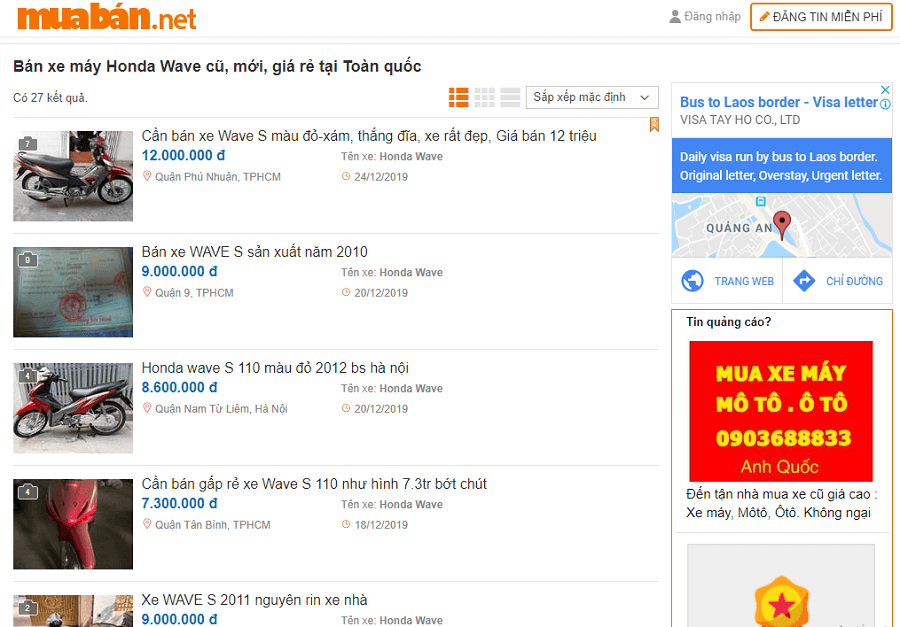This screenshot has height=627, width=900.
Task: Switch to the orange list view
Action: [x=459, y=98]
